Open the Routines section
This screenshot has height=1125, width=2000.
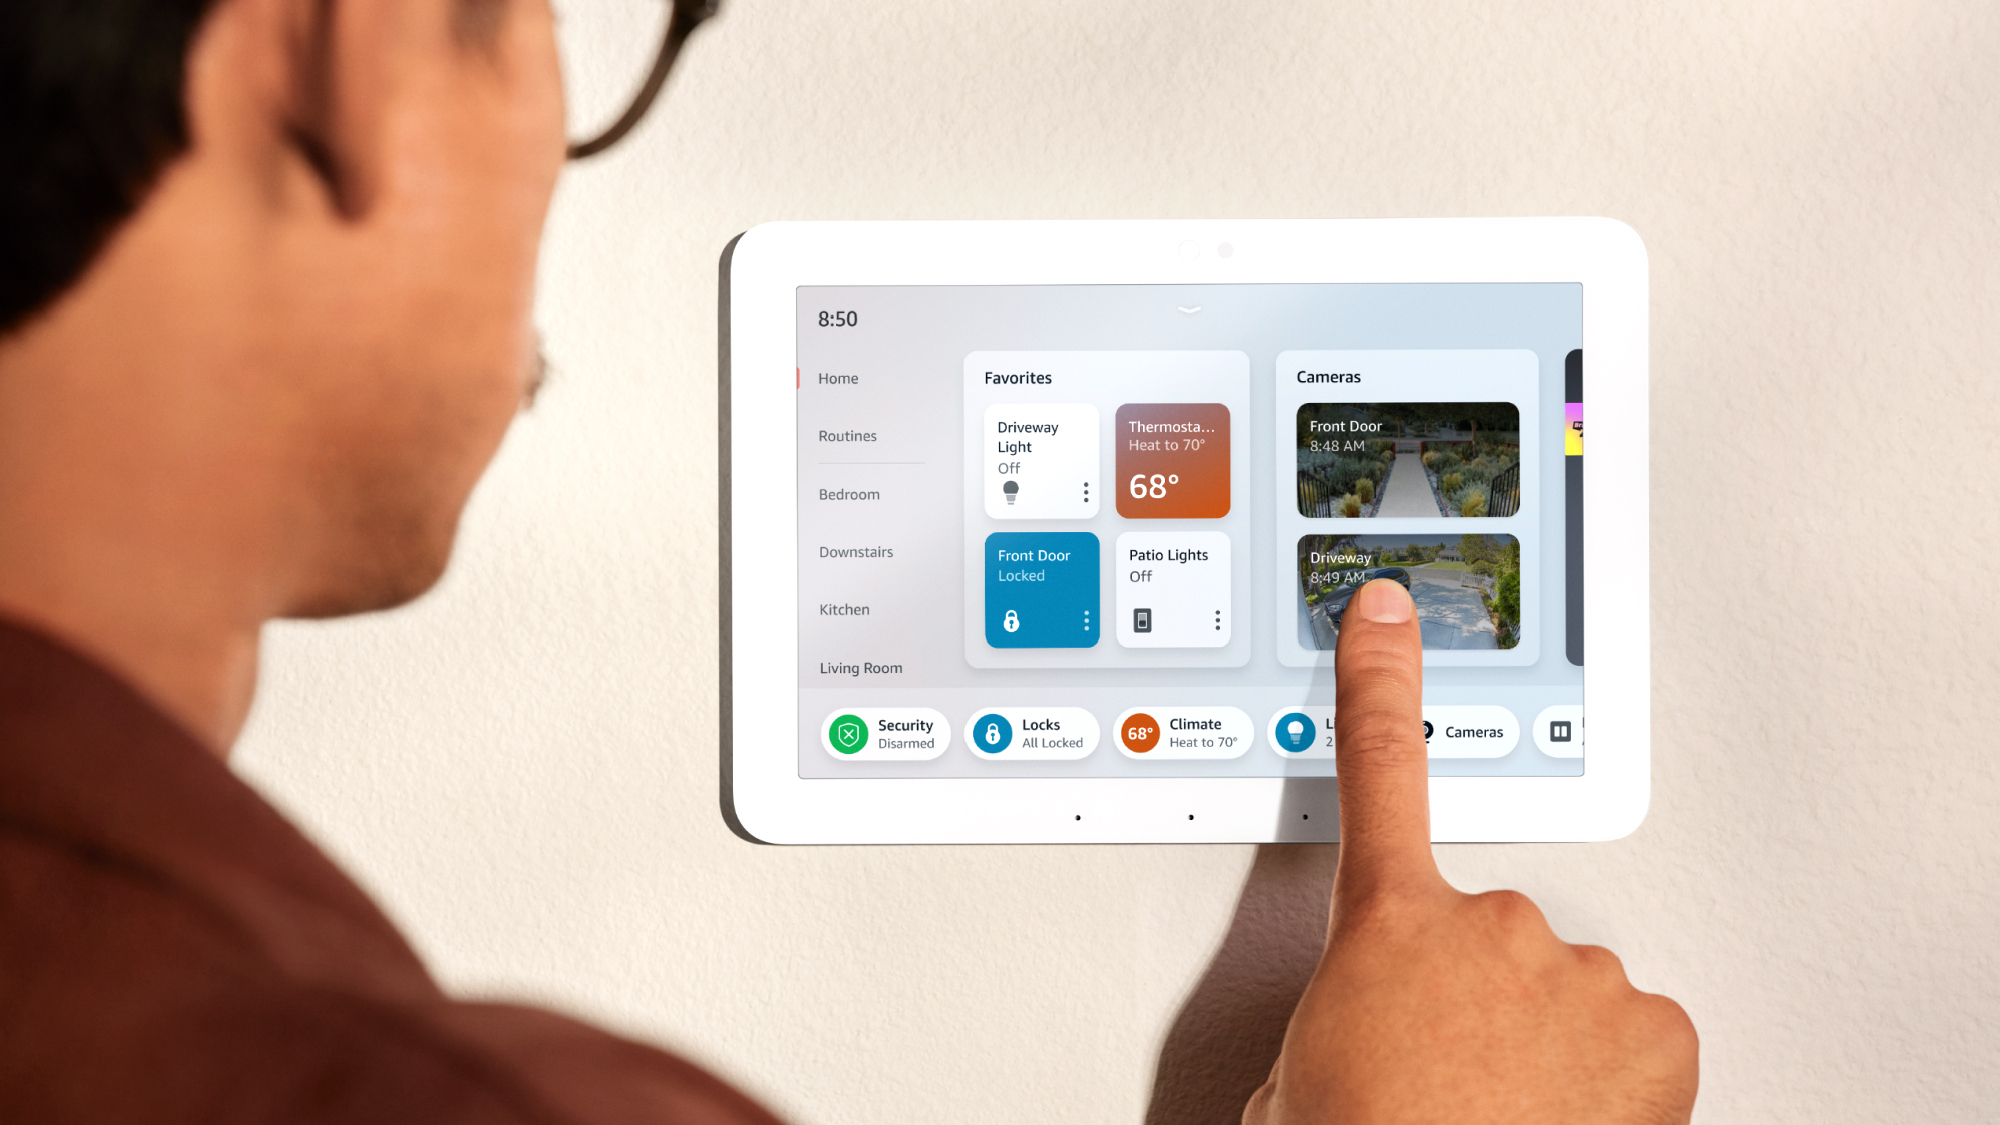(x=846, y=435)
